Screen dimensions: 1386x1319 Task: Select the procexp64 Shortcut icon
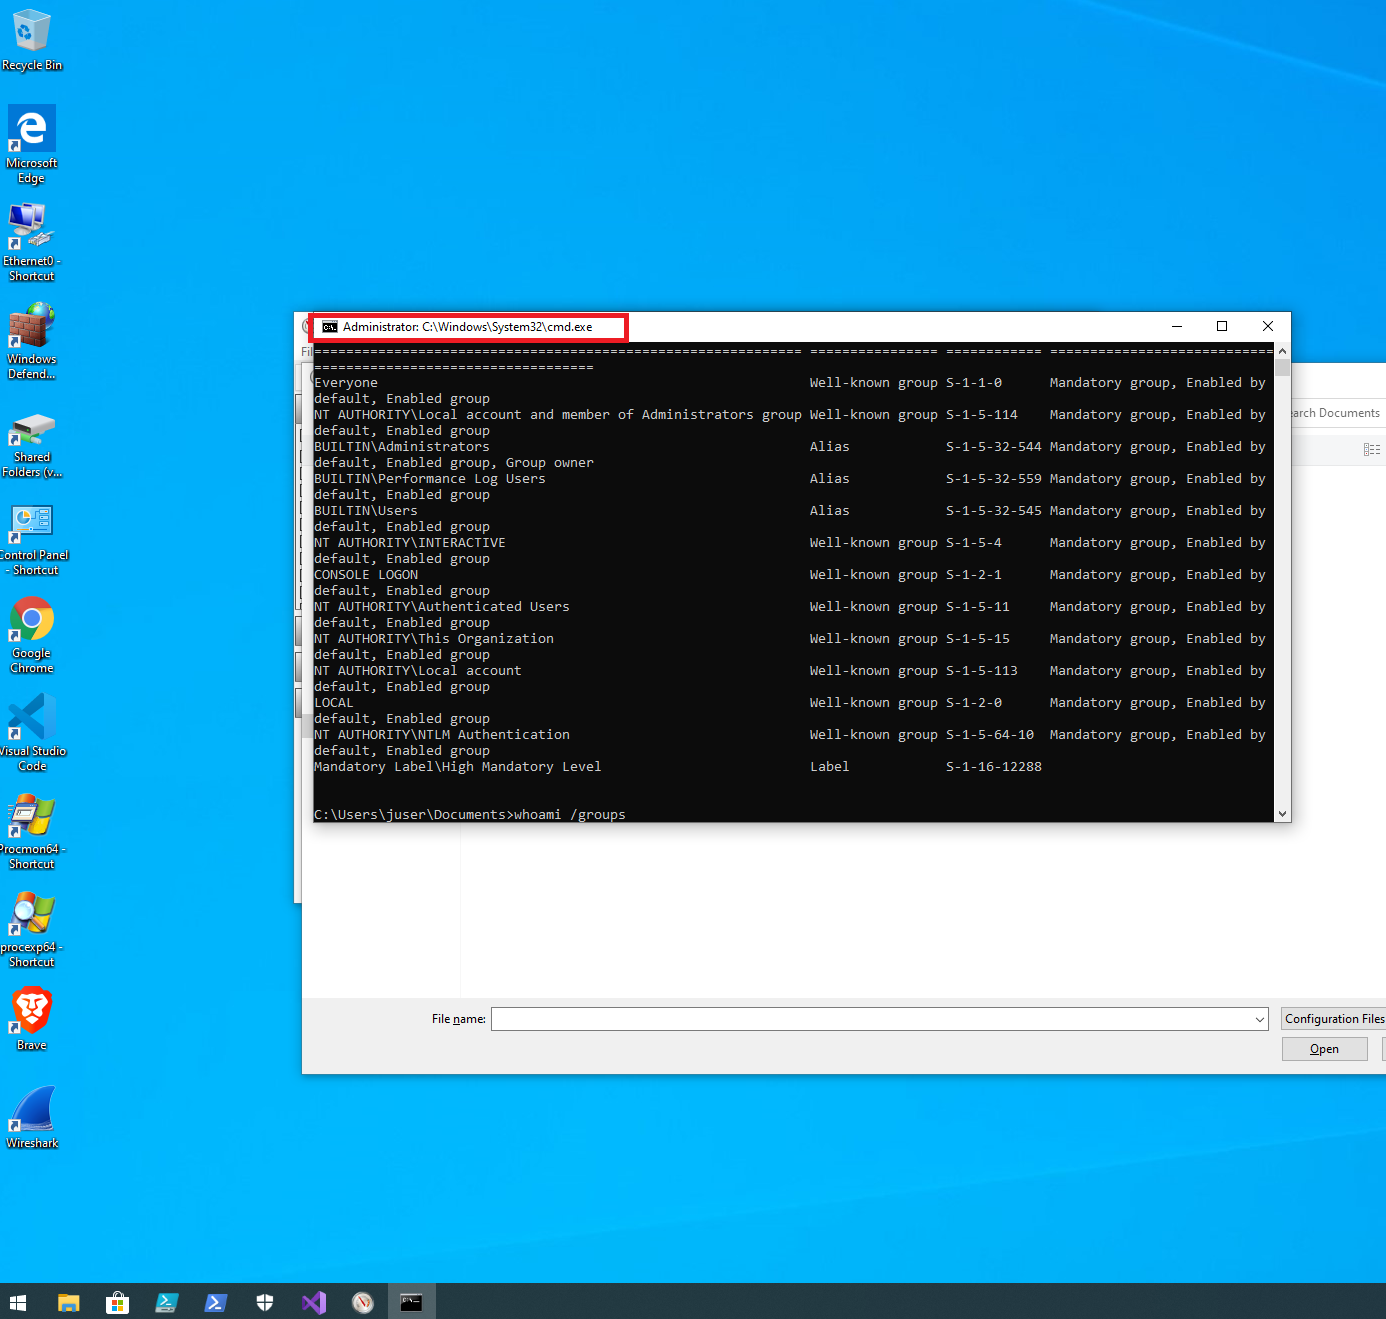(31, 929)
